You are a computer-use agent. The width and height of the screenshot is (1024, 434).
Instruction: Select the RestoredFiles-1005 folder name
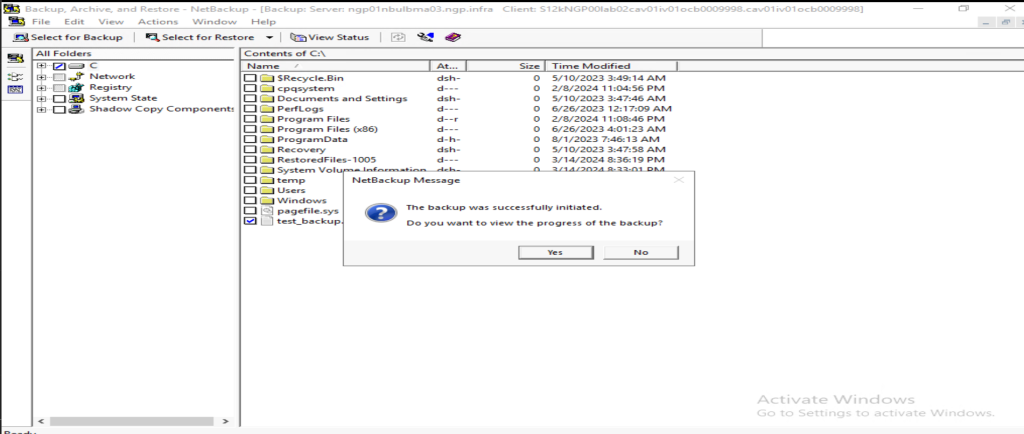click(x=327, y=160)
